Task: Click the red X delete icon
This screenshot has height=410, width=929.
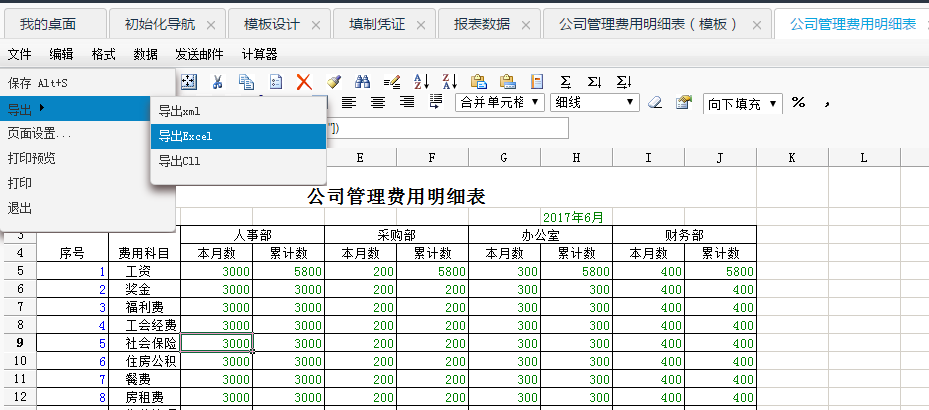Action: pos(304,82)
